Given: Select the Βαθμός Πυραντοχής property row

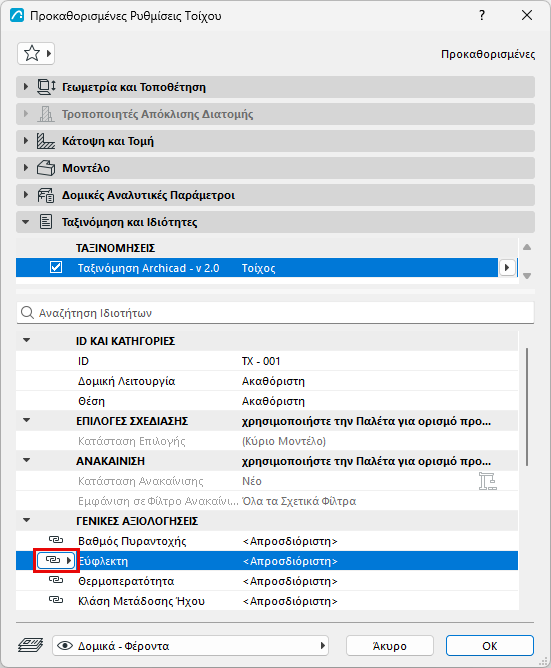Looking at the screenshot, I should (x=267, y=541).
